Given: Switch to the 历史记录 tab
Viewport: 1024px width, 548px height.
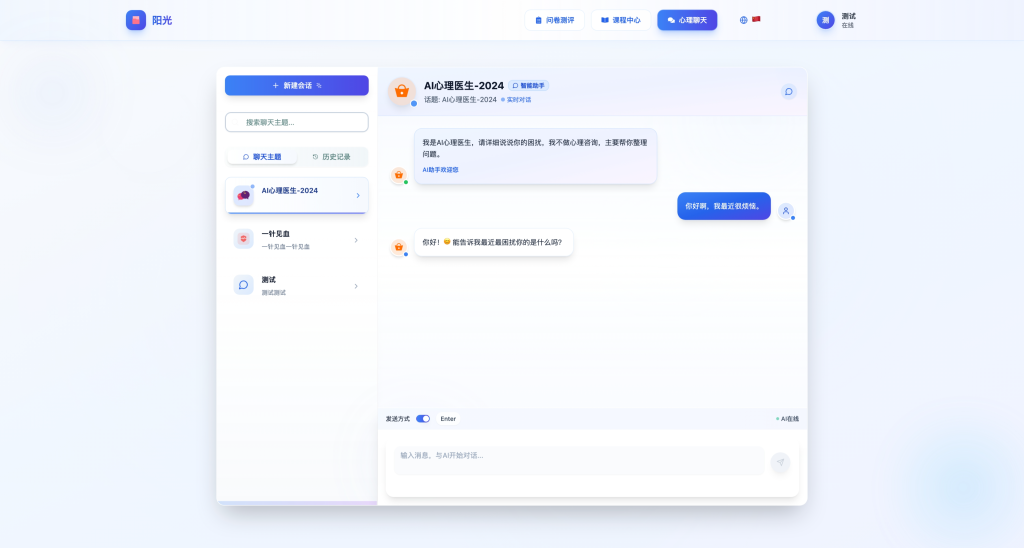Looking at the screenshot, I should (332, 157).
